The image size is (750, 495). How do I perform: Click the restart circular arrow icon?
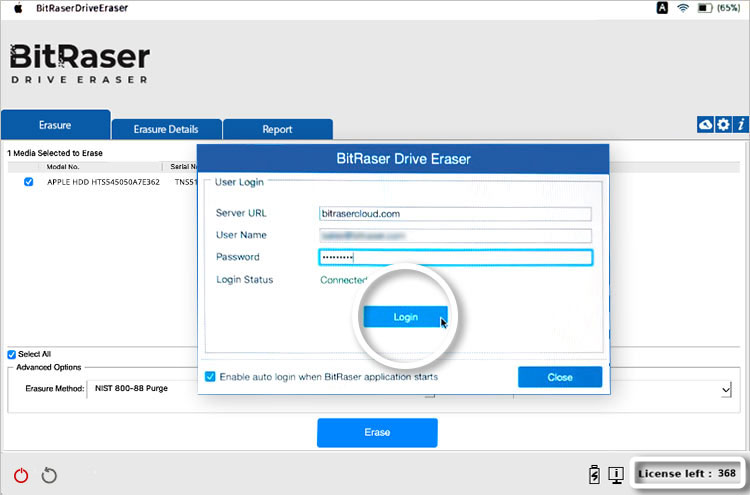[49, 475]
